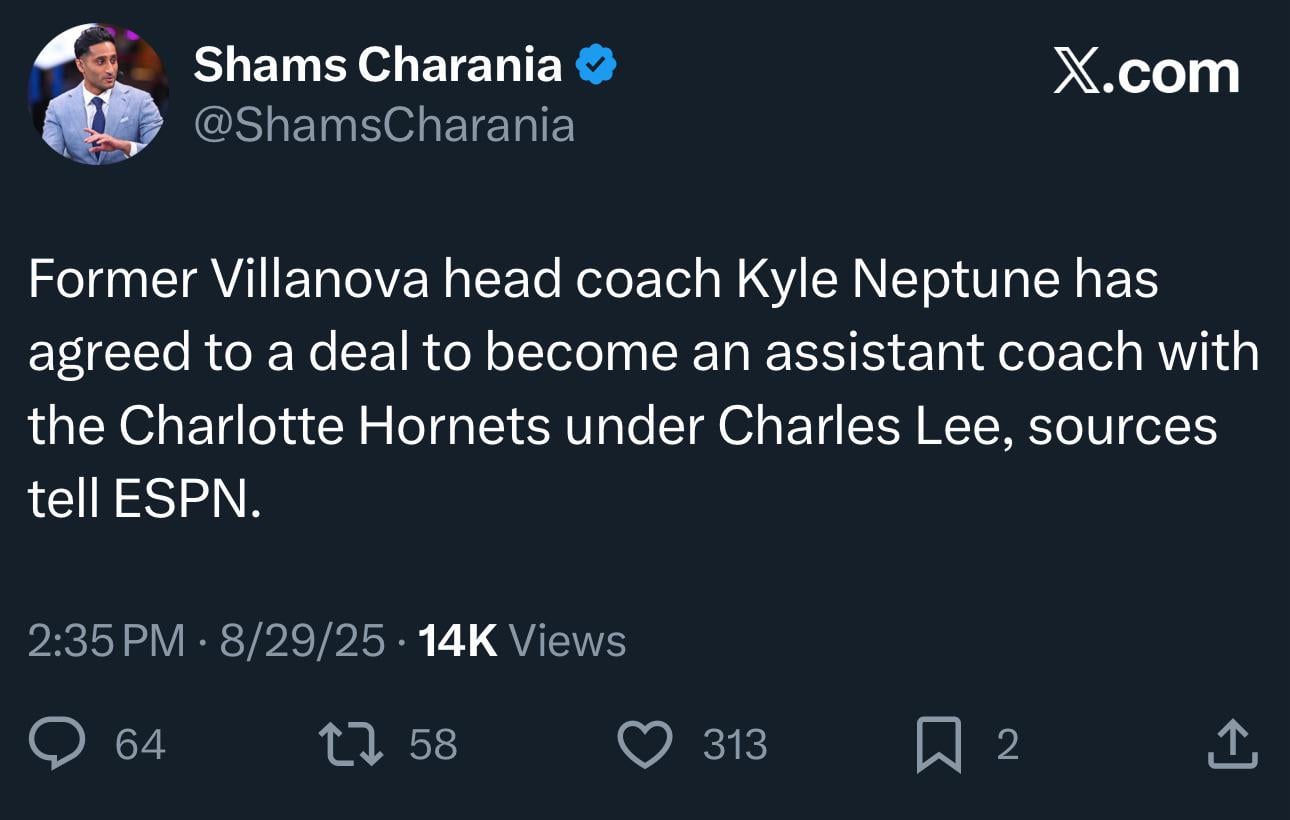Click the 313 likes count

tap(733, 744)
